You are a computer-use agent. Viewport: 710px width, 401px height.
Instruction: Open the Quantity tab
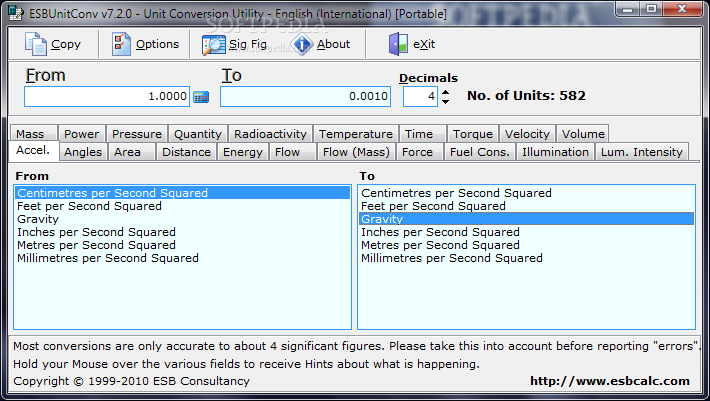tap(198, 134)
